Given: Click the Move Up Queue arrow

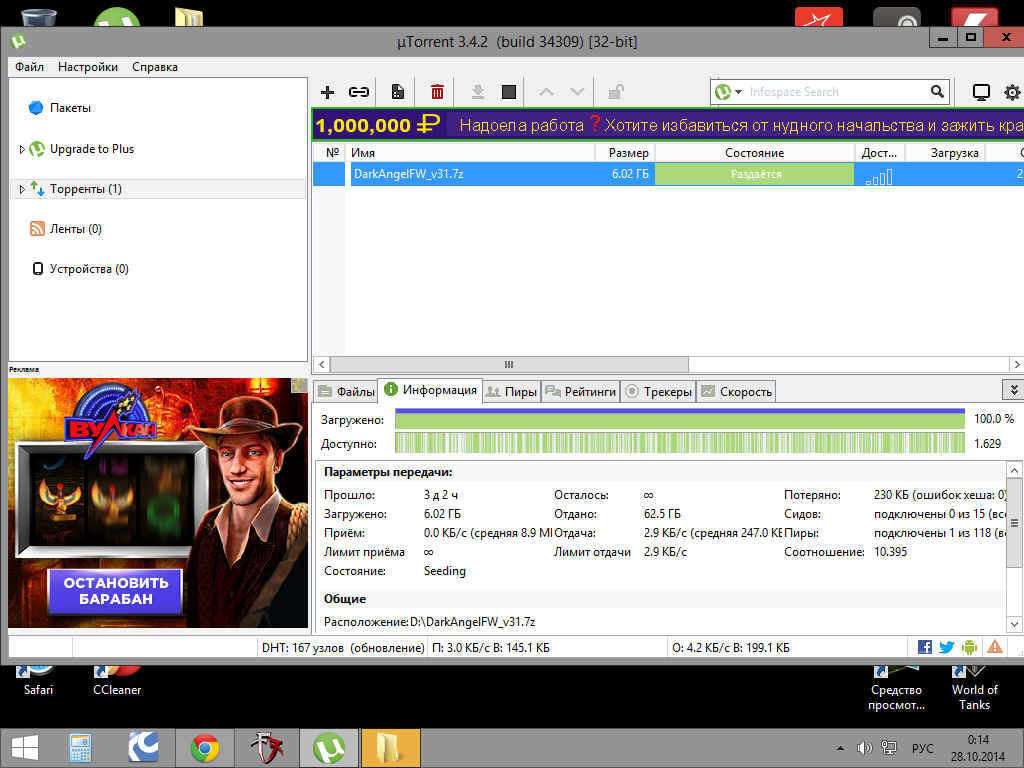Looking at the screenshot, I should point(546,92).
